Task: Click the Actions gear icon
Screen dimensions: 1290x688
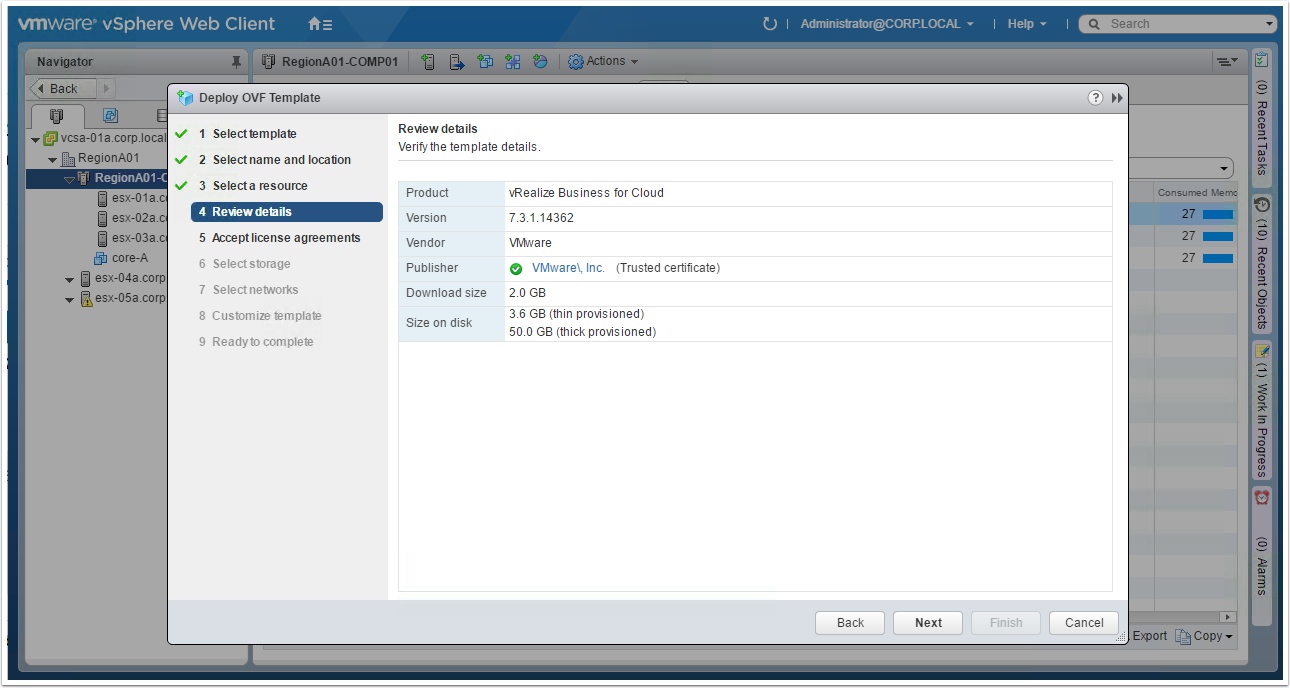Action: [576, 62]
